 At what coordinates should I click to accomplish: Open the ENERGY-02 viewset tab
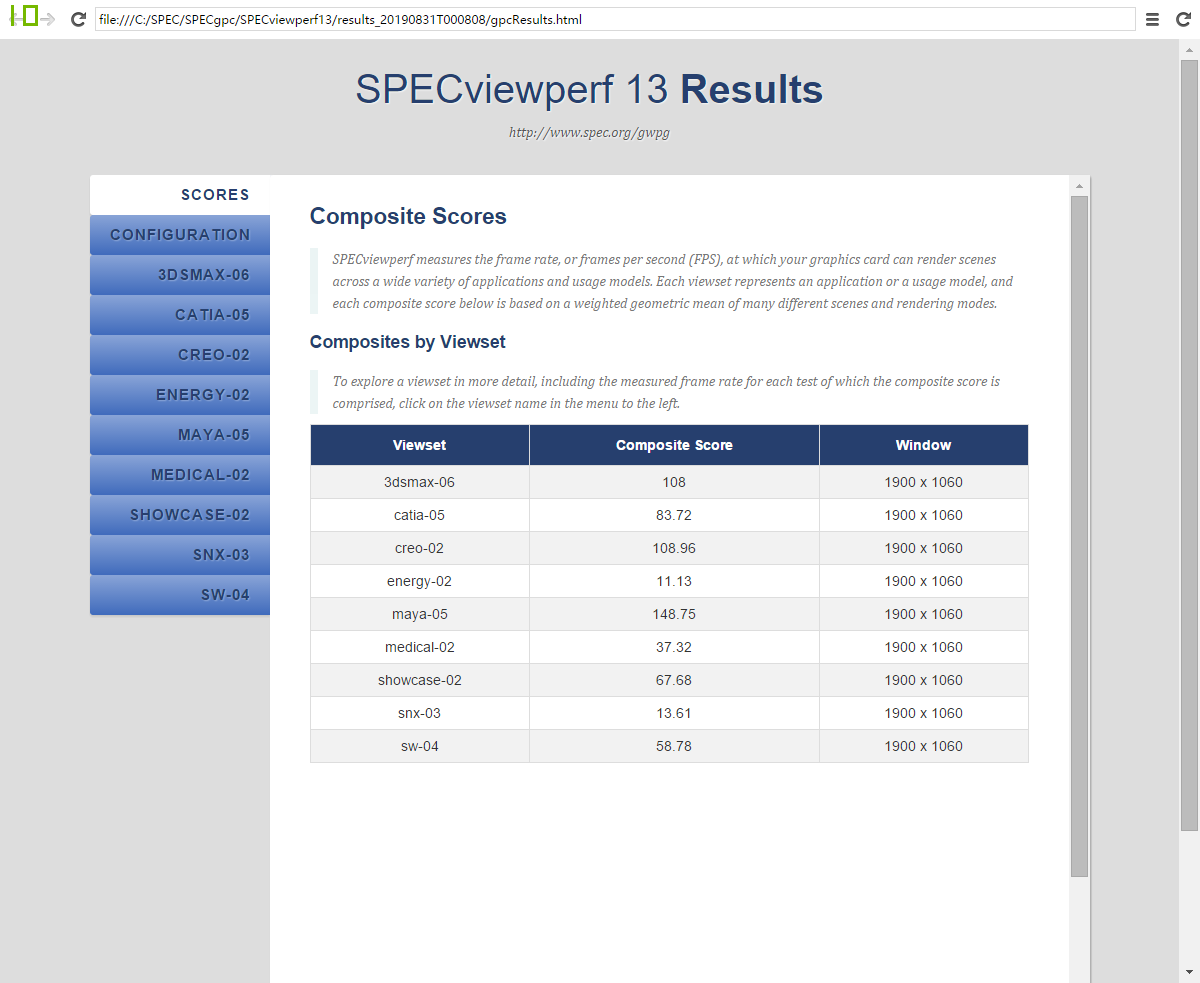[180, 395]
